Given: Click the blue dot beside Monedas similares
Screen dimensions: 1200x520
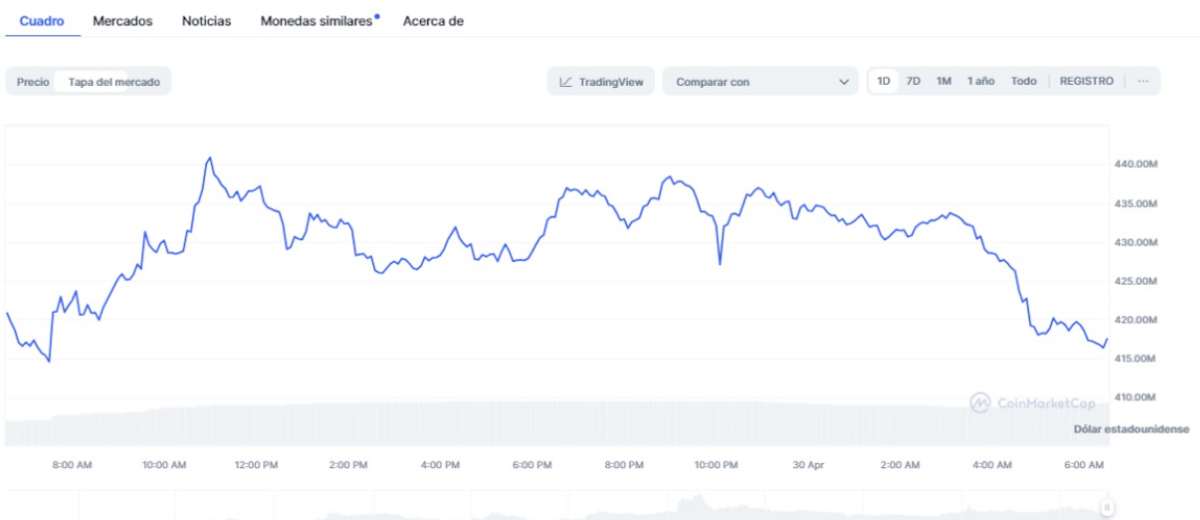Looking at the screenshot, I should [x=377, y=16].
